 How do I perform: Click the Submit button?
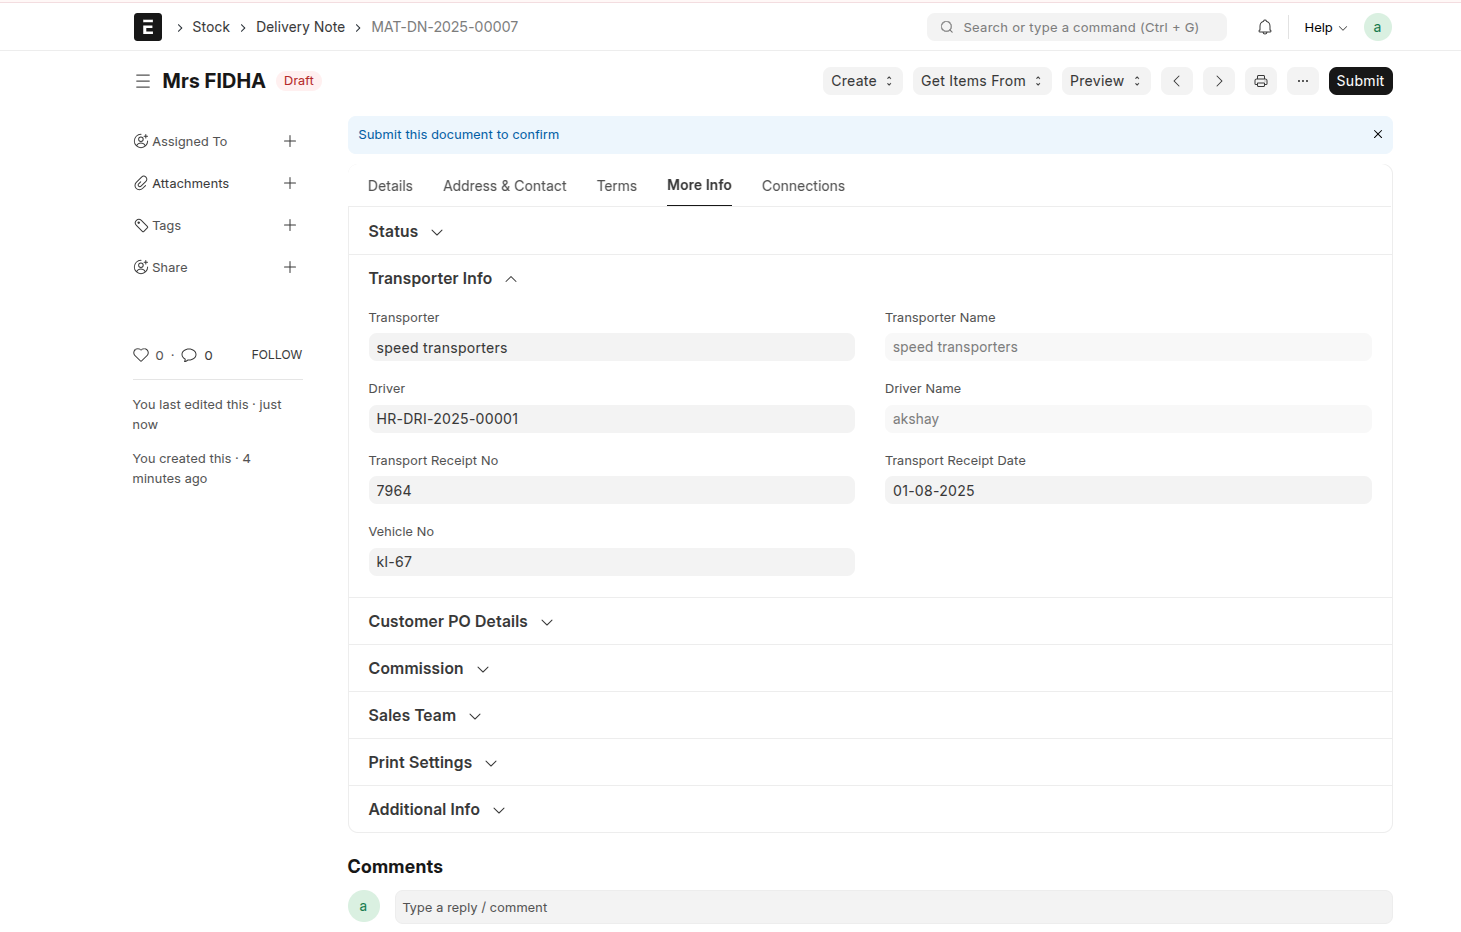[1359, 81]
